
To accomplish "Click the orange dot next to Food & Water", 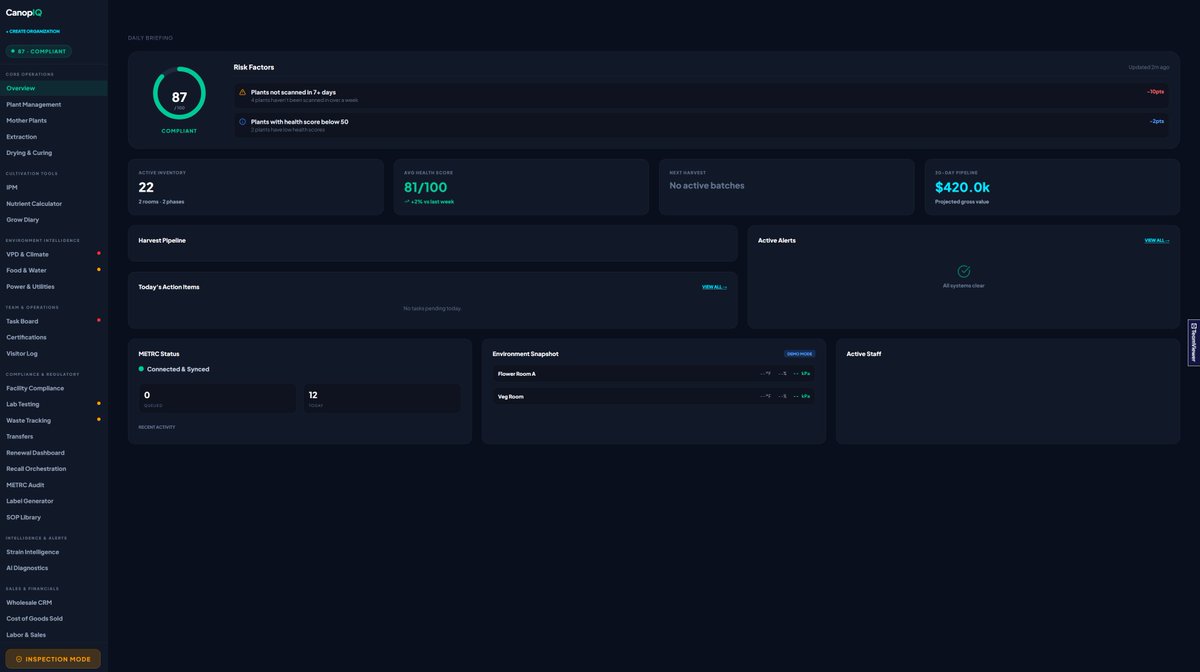I will point(98,269).
